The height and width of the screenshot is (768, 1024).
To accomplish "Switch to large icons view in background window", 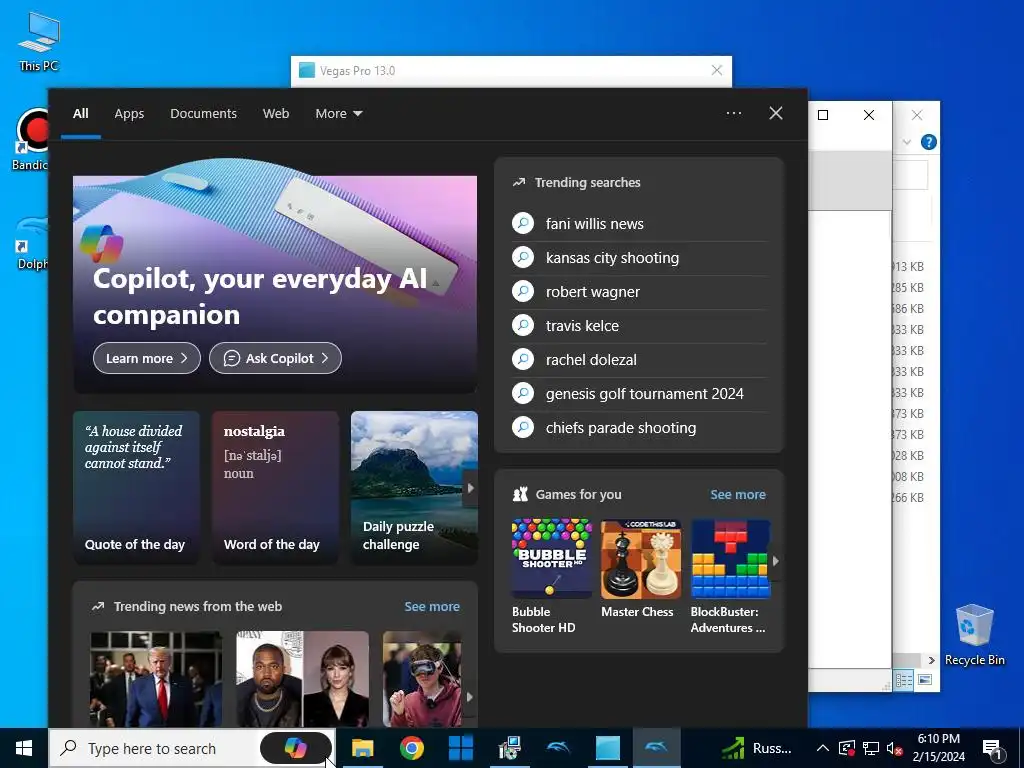I will (925, 680).
